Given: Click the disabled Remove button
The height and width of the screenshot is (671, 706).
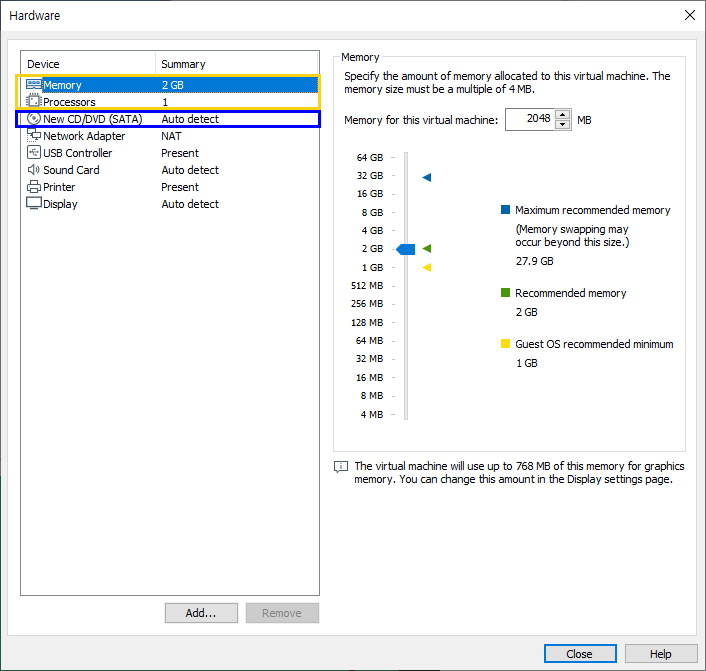Looking at the screenshot, I should 282,613.
